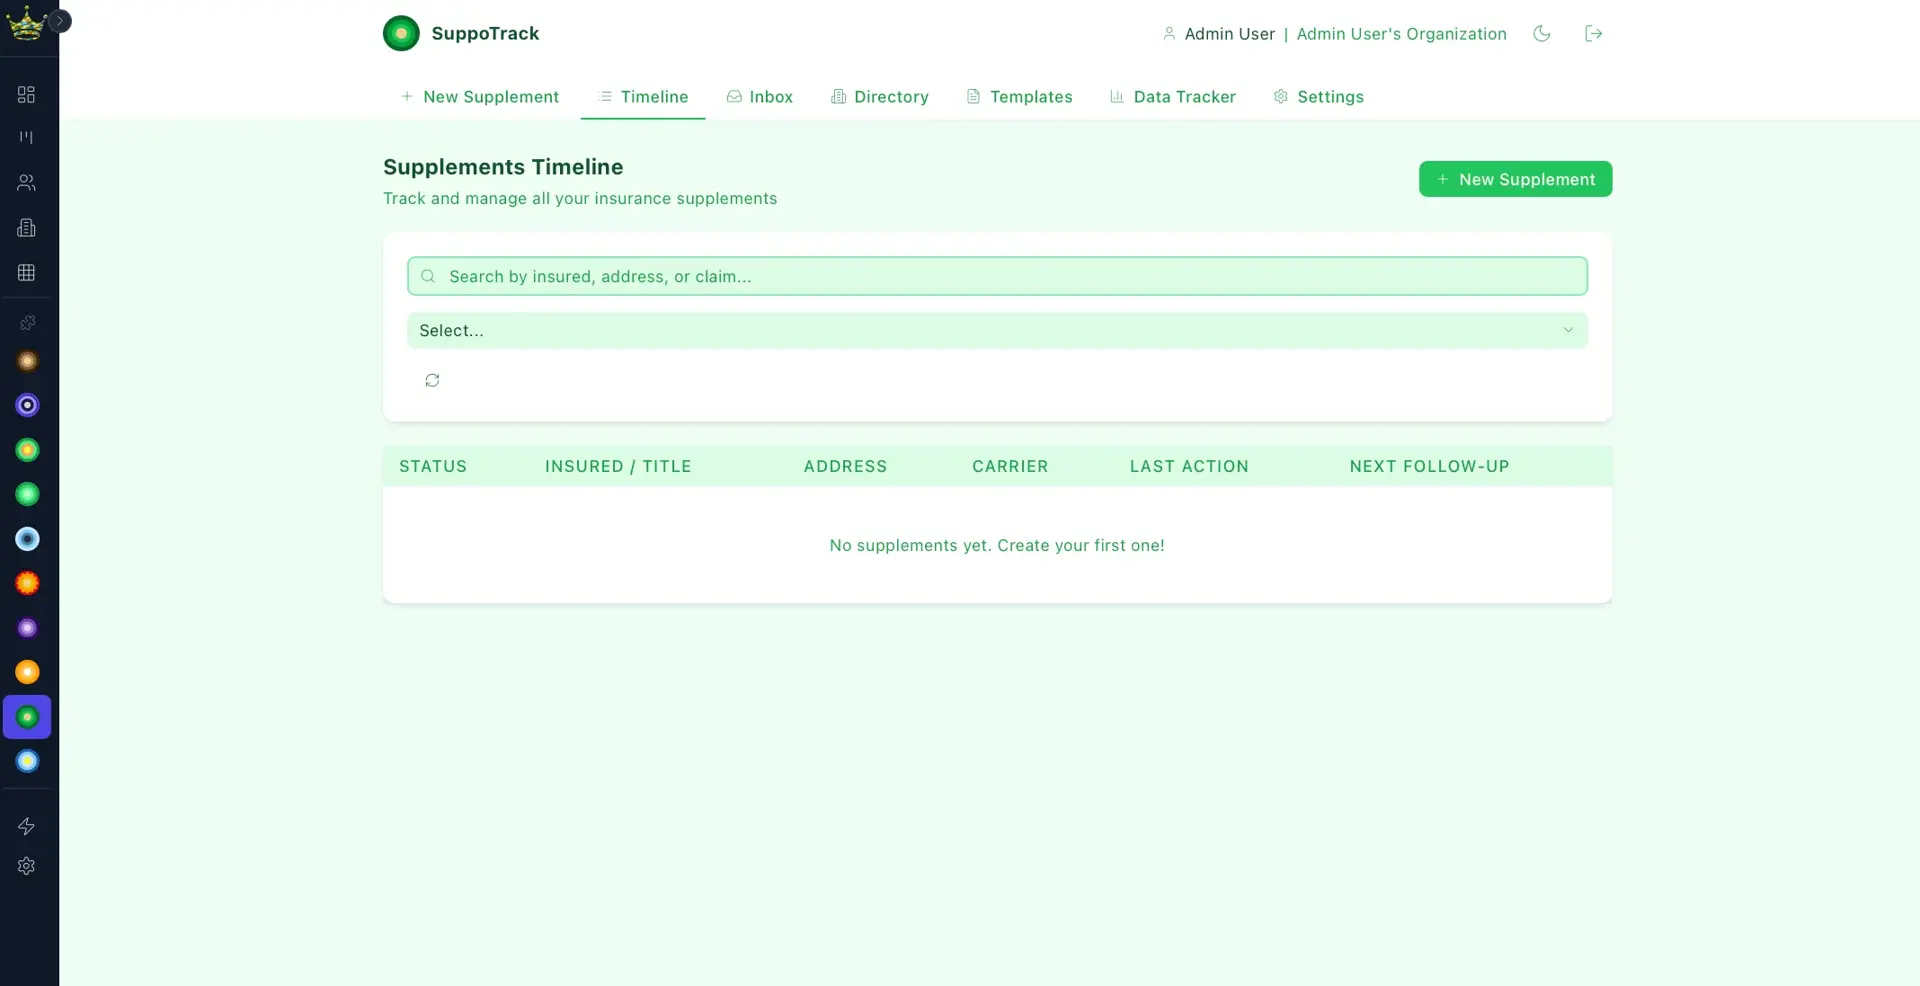Click the 'No supplements yet' message
This screenshot has width=1920, height=986.
click(x=997, y=545)
